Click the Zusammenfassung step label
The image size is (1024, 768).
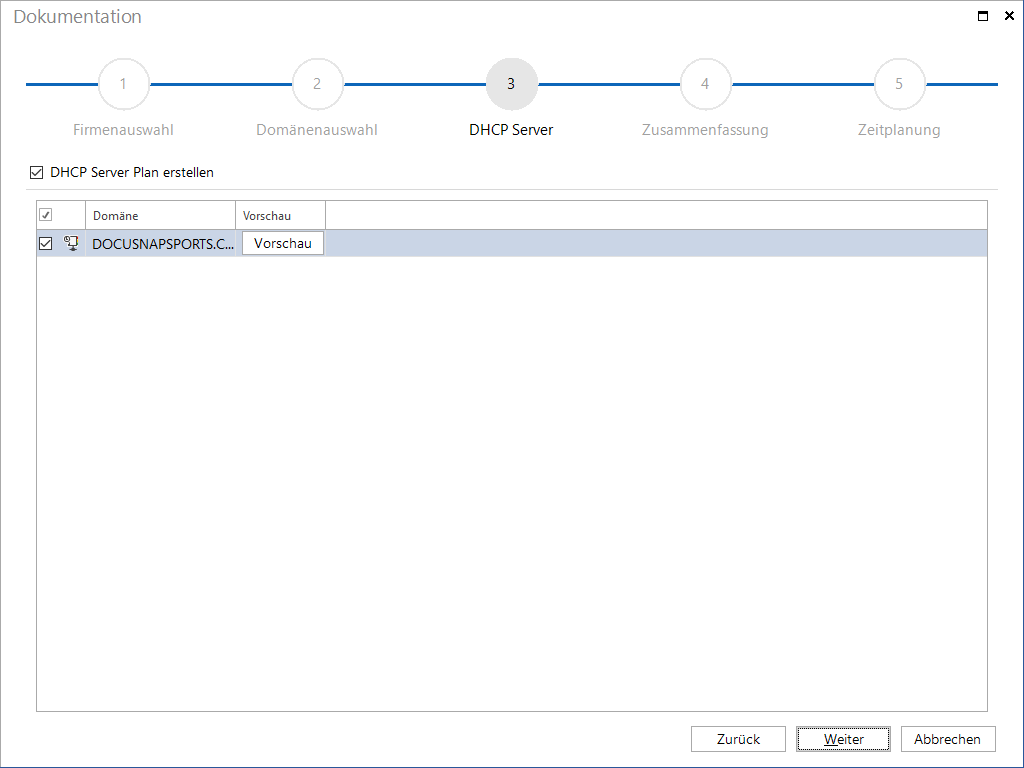[x=705, y=130]
